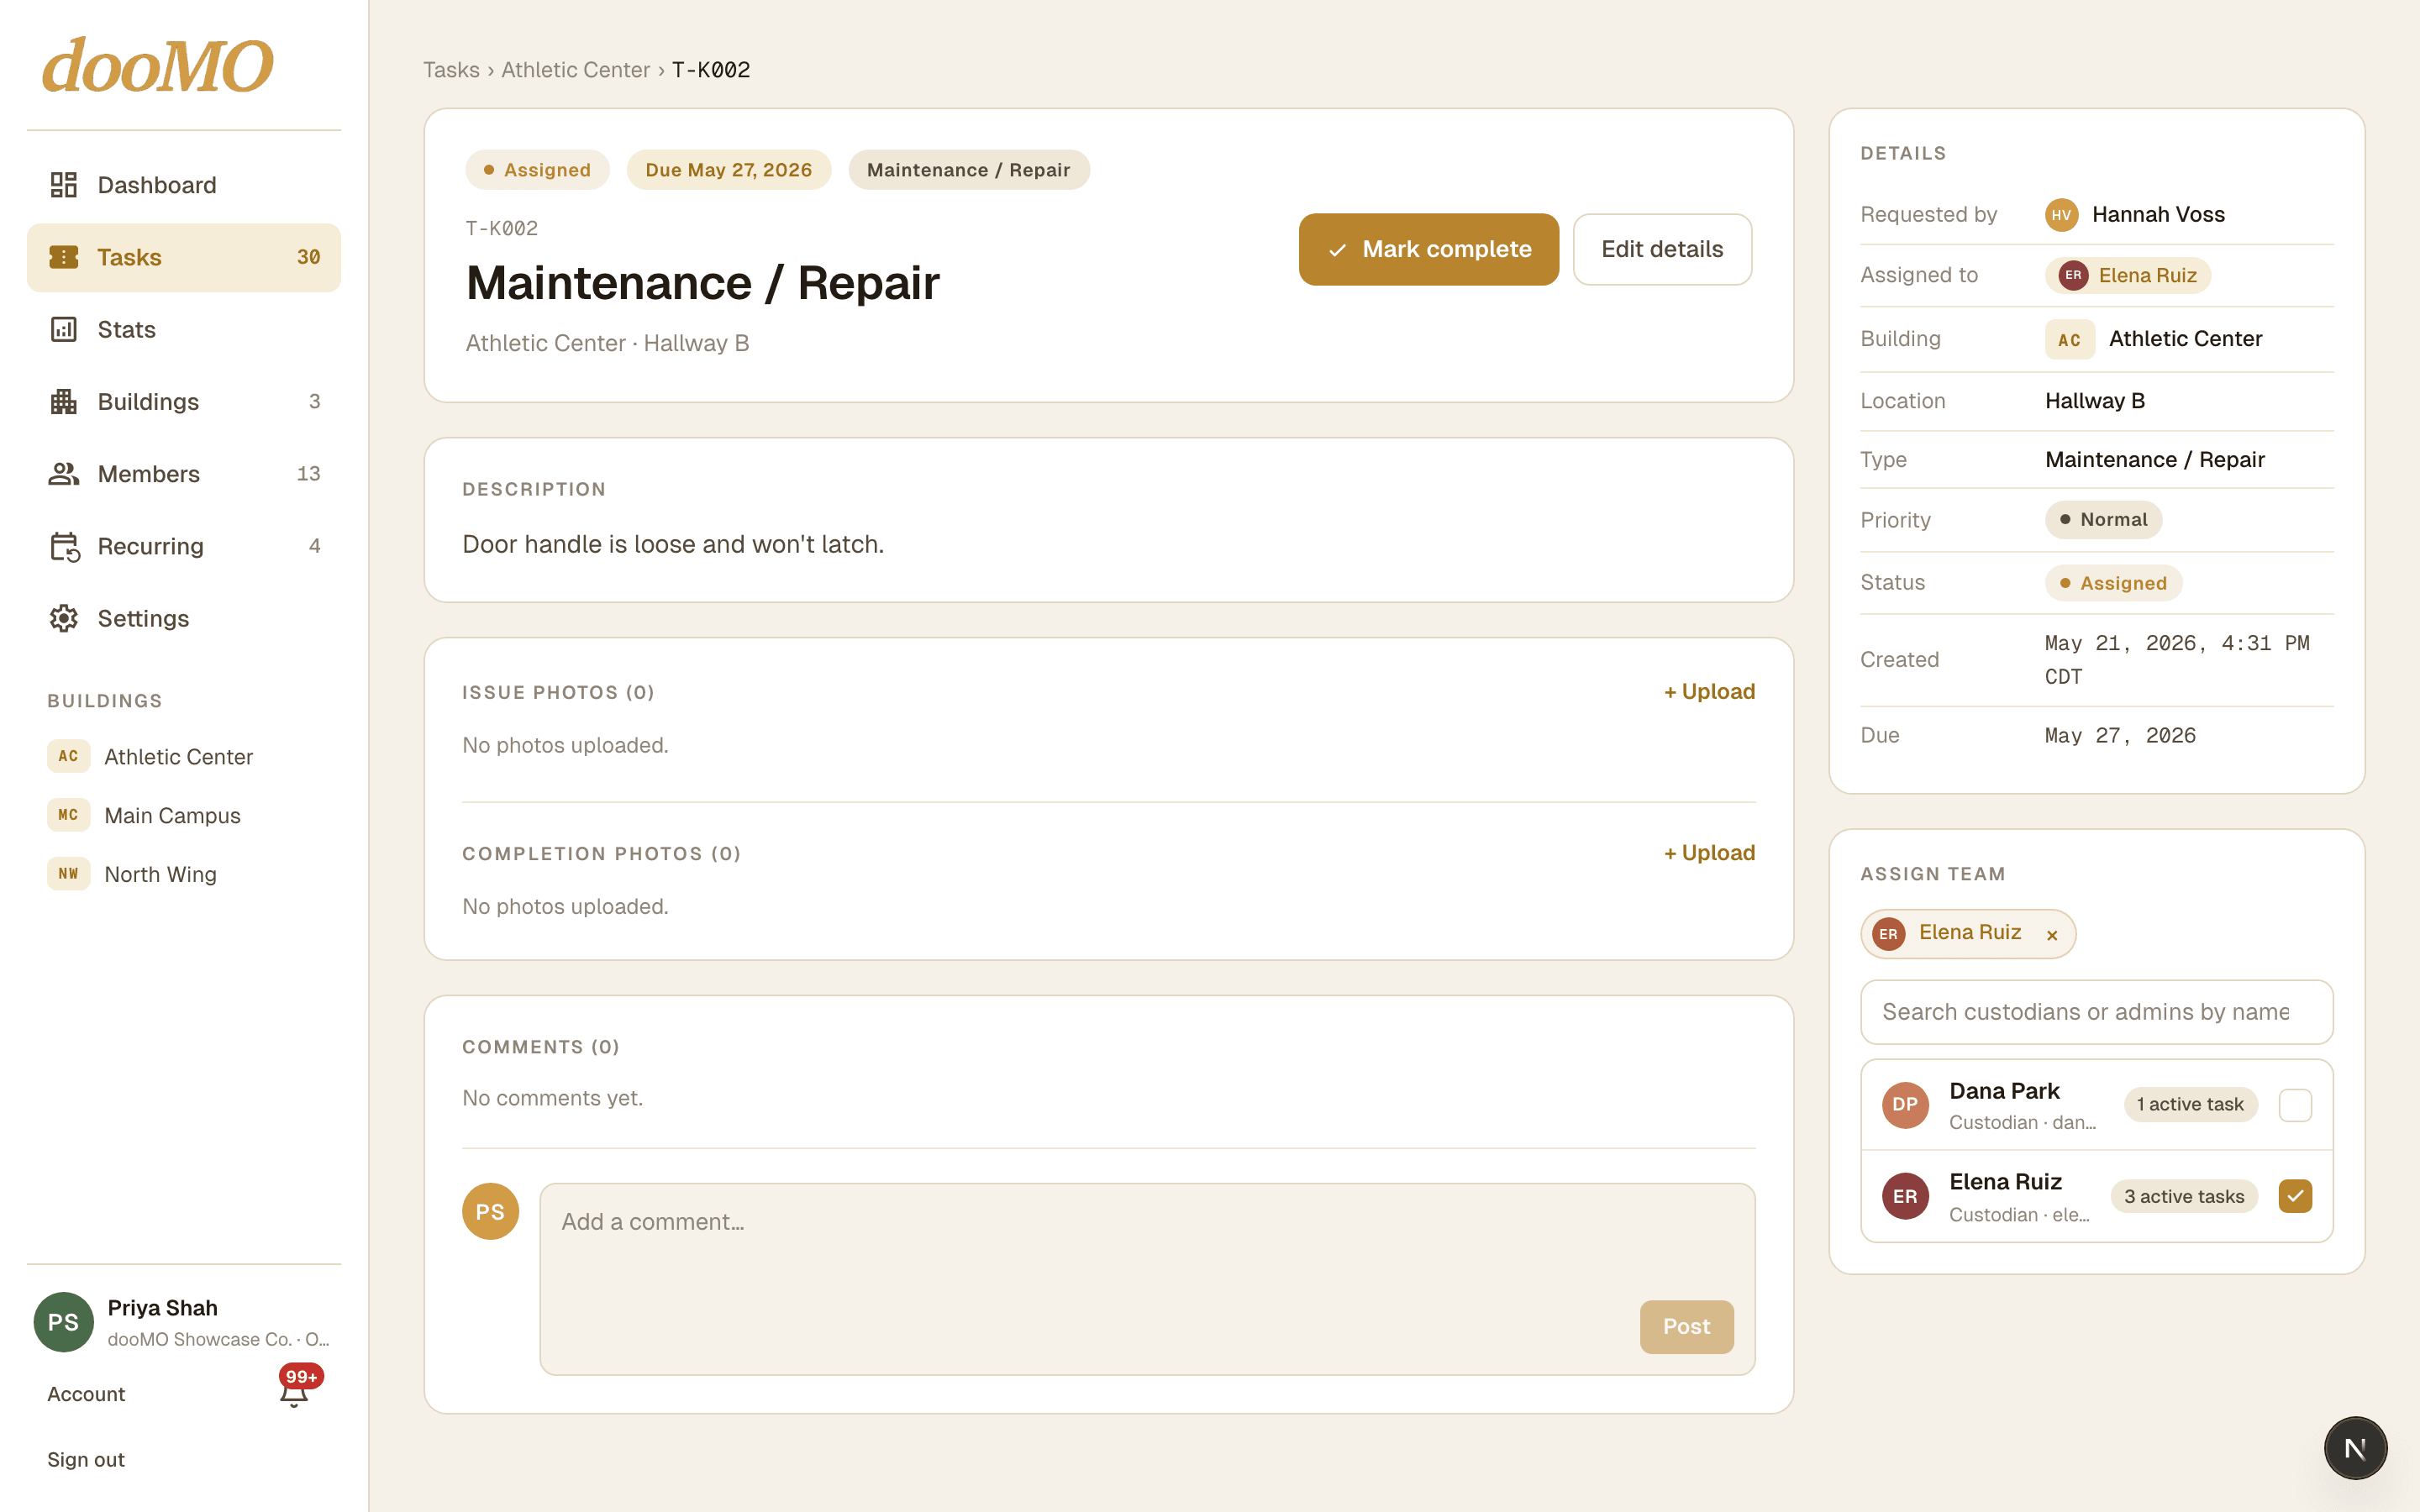Image resolution: width=2420 pixels, height=1512 pixels.
Task: Click the Normal priority badge
Action: (x=2103, y=519)
